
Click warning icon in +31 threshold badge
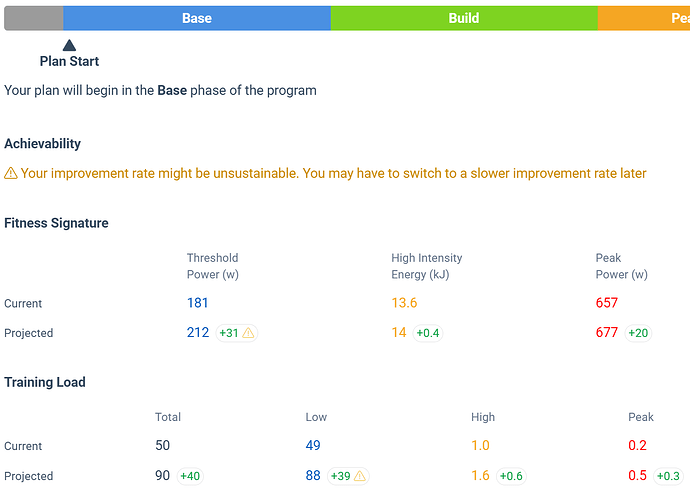(x=249, y=333)
